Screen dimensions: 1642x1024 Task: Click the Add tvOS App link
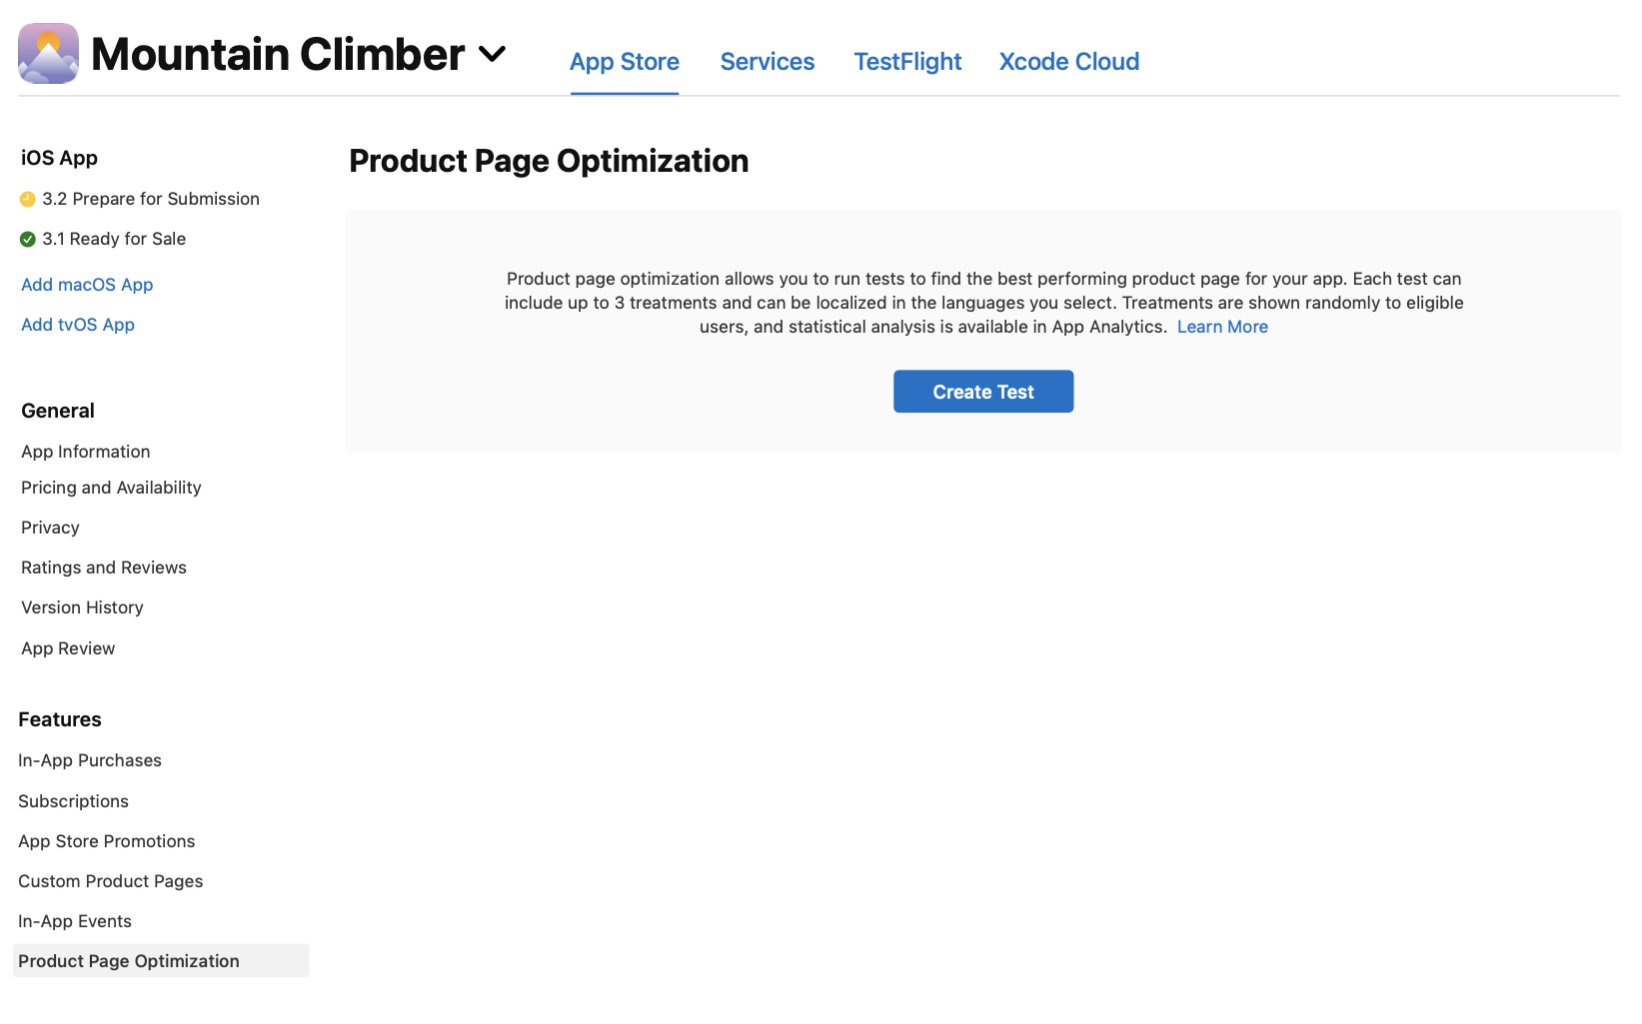(x=78, y=325)
